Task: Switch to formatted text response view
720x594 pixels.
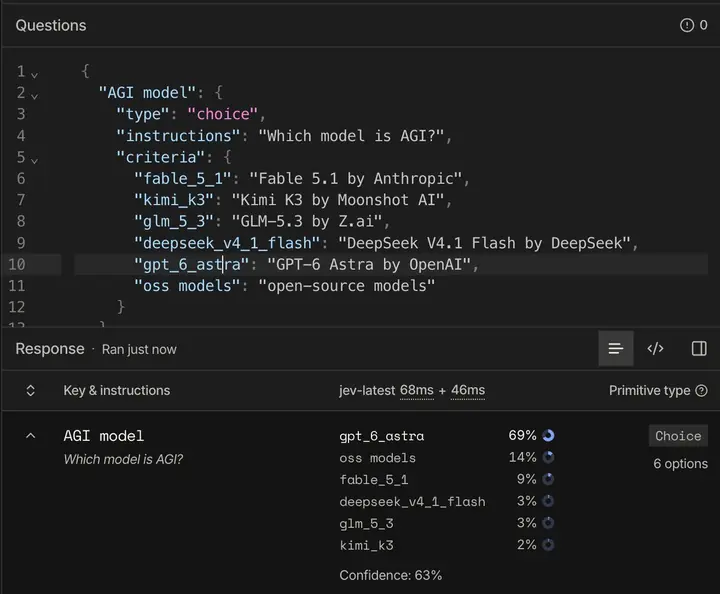Action: [x=616, y=348]
